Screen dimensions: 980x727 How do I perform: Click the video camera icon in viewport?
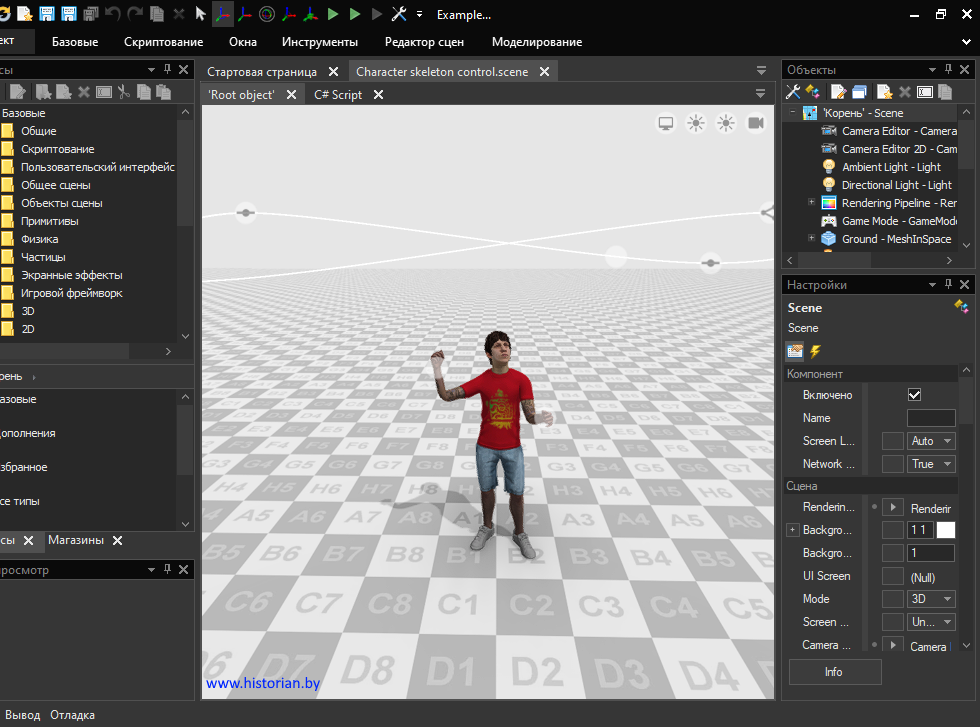(756, 123)
